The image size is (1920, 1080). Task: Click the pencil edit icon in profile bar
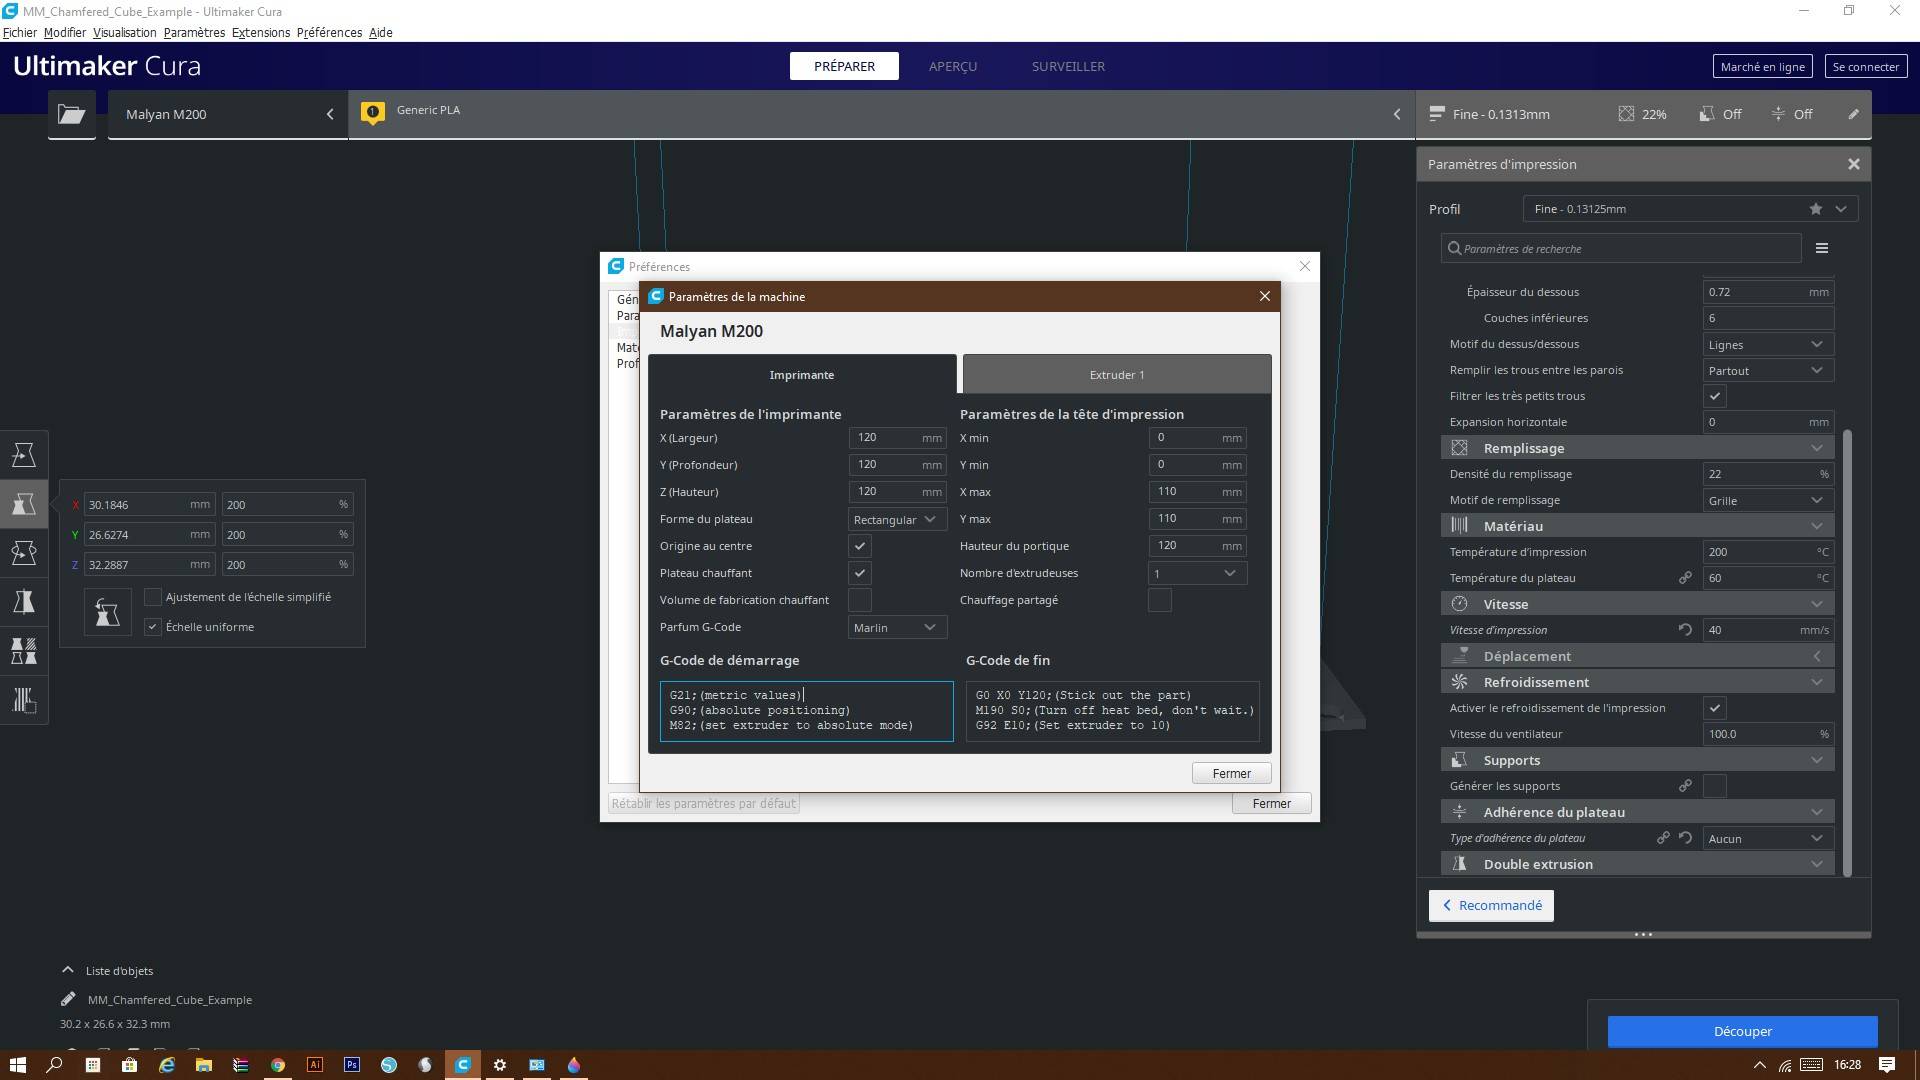[1853, 114]
